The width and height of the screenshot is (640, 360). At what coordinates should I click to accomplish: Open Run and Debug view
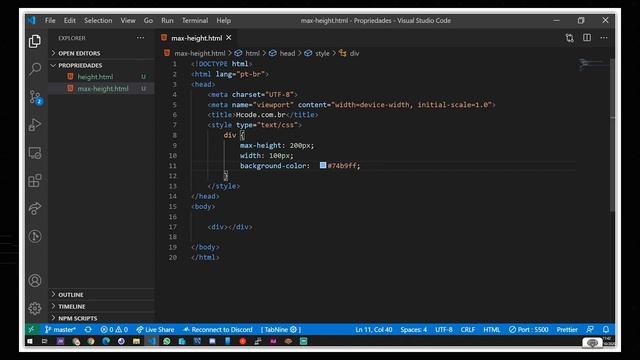(x=35, y=124)
